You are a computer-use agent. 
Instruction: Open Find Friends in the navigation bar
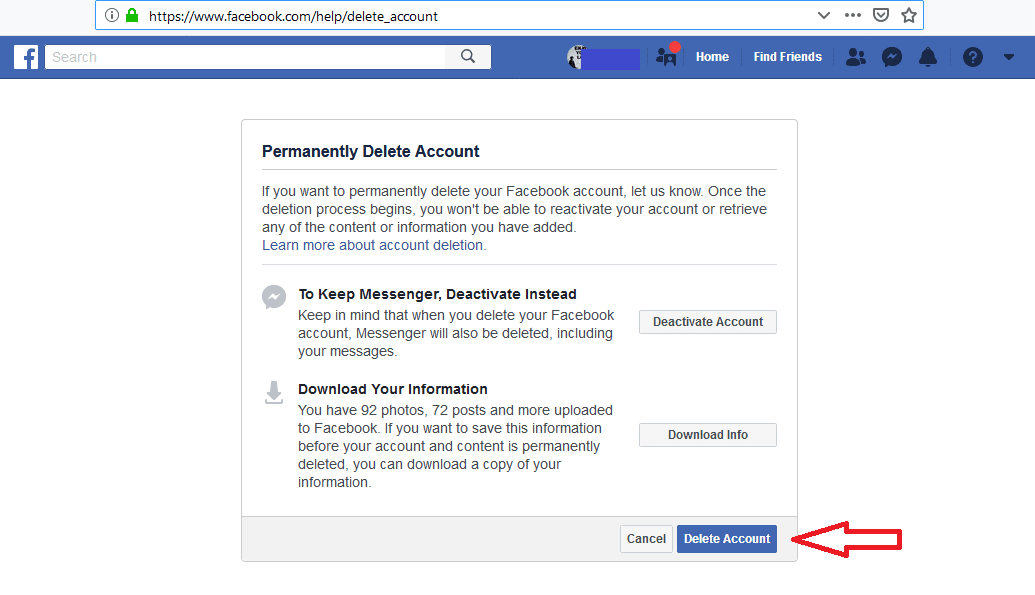point(787,57)
